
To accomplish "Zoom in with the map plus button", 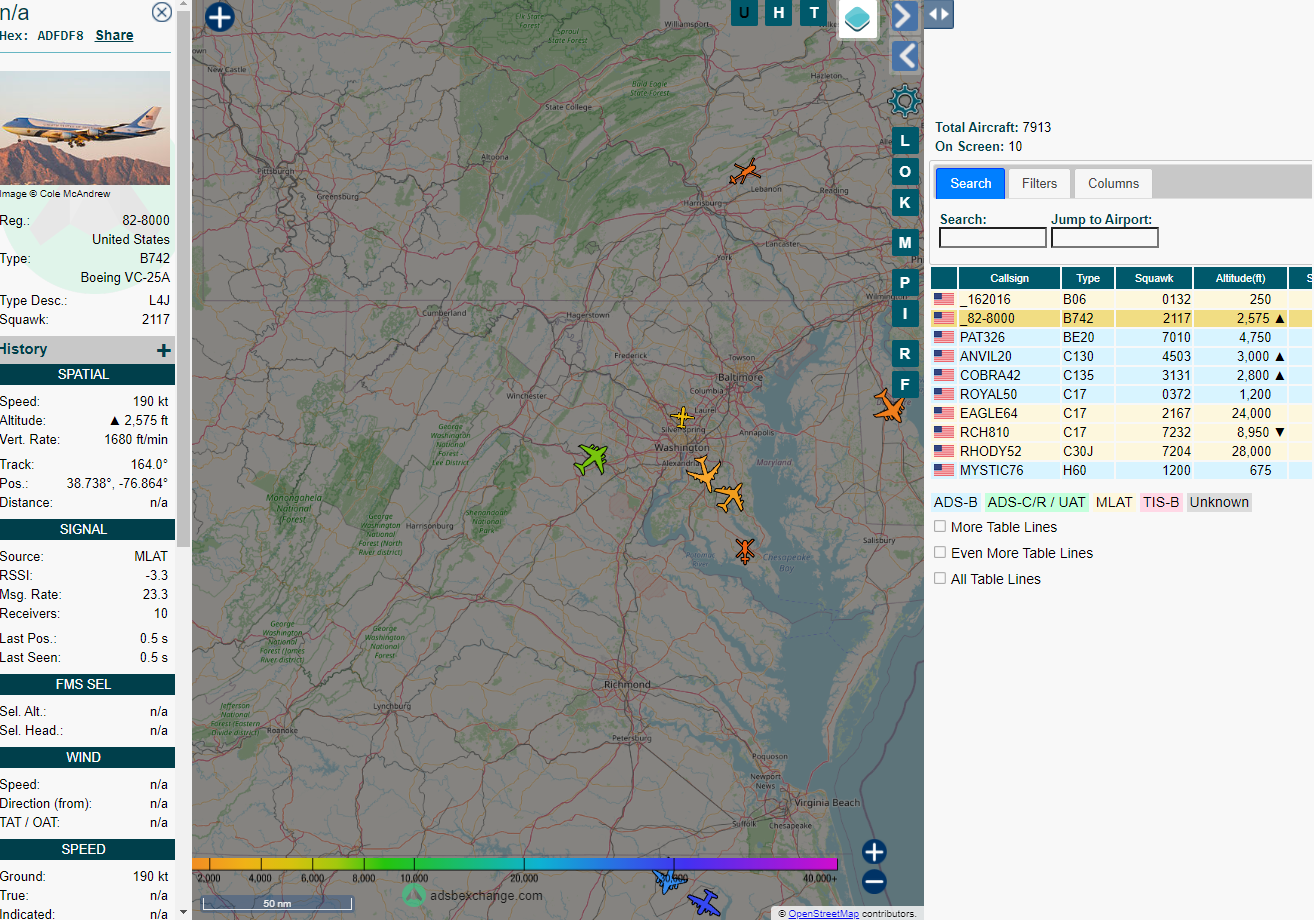I will [x=874, y=852].
